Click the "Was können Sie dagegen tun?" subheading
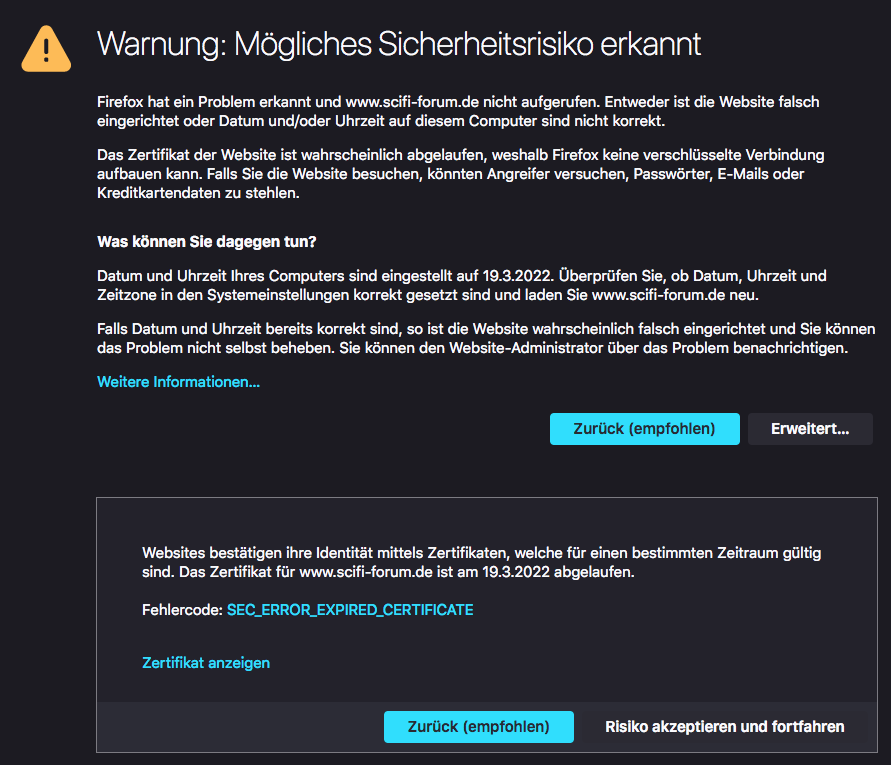This screenshot has height=765, width=891. (x=207, y=242)
